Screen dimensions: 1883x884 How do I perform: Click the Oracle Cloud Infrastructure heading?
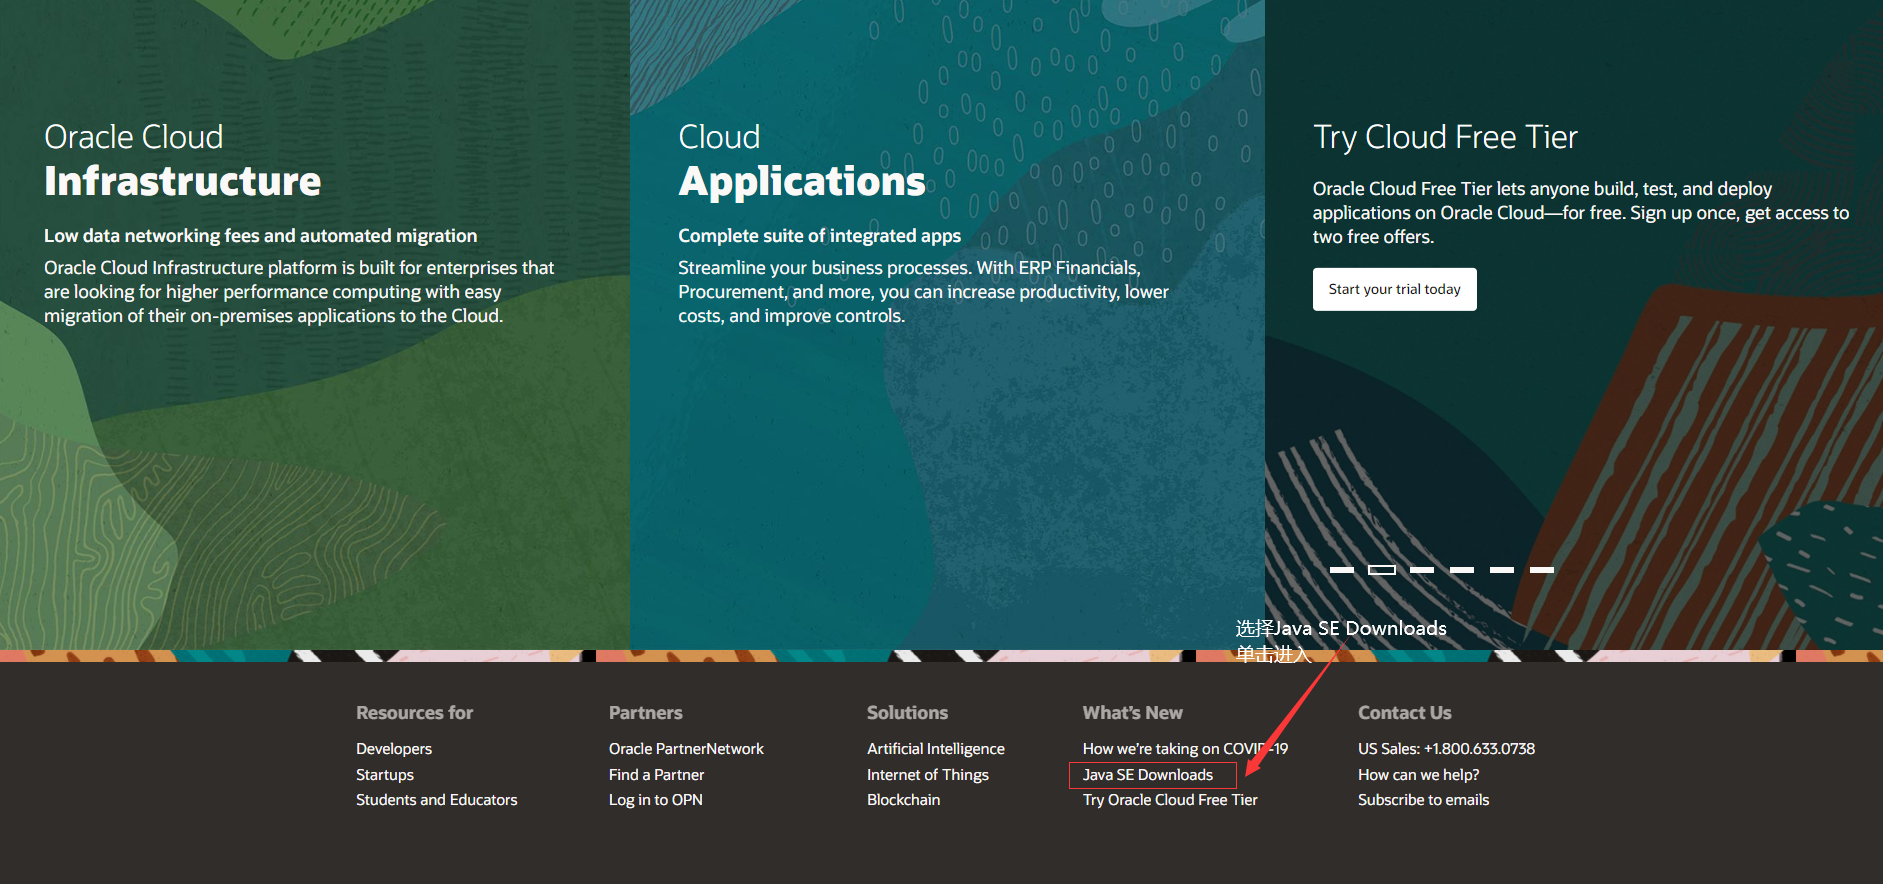pos(183,160)
